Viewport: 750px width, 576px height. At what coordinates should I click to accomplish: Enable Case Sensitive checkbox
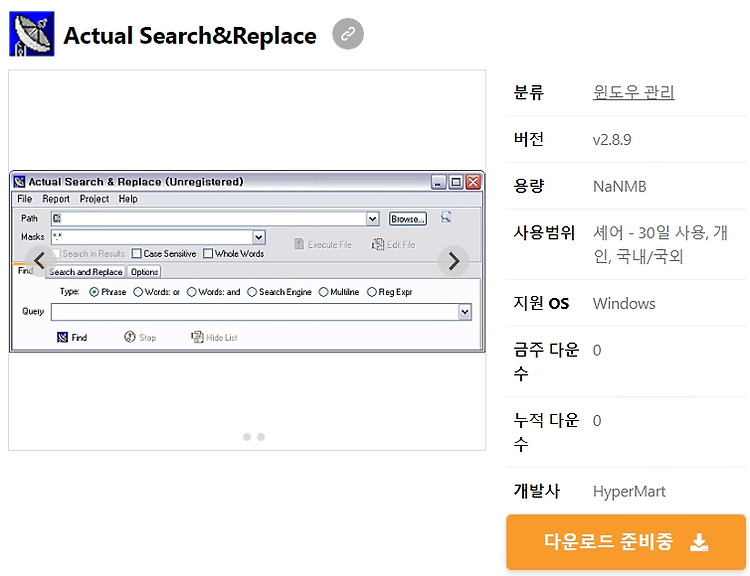(x=137, y=254)
